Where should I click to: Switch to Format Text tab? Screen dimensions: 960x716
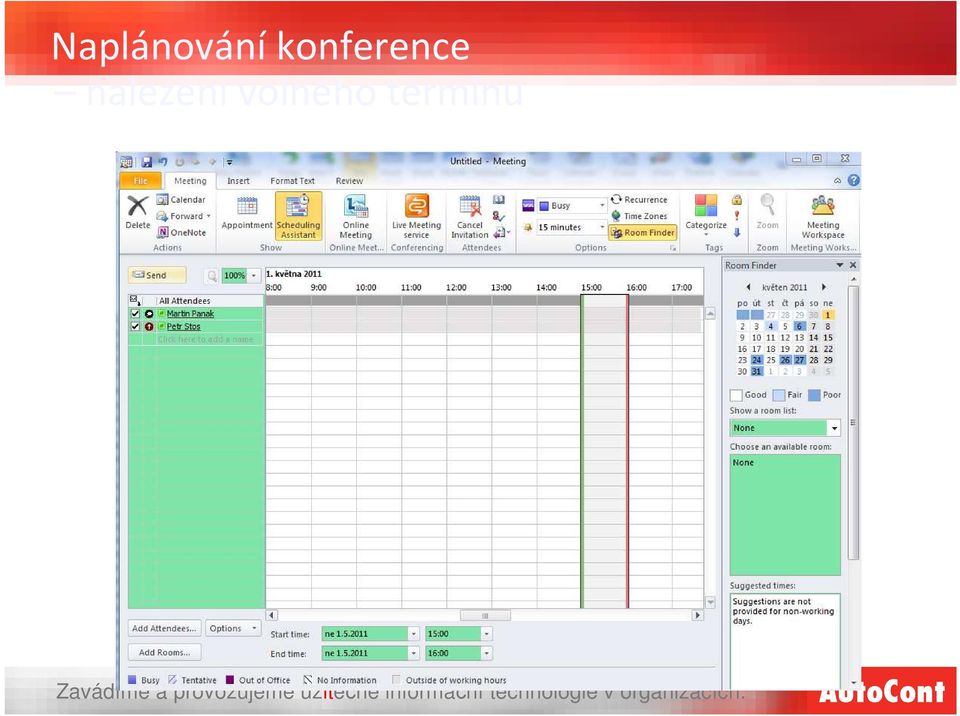click(292, 181)
